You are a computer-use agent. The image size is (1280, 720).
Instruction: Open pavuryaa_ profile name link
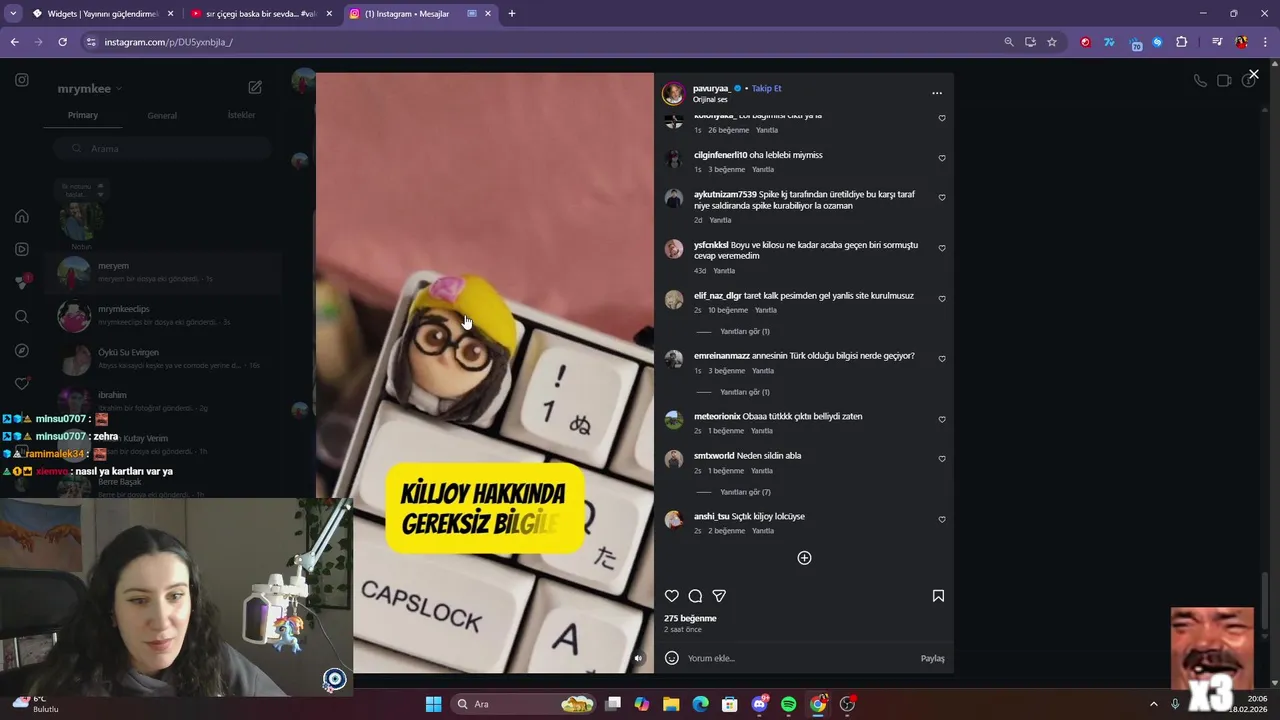tap(712, 88)
